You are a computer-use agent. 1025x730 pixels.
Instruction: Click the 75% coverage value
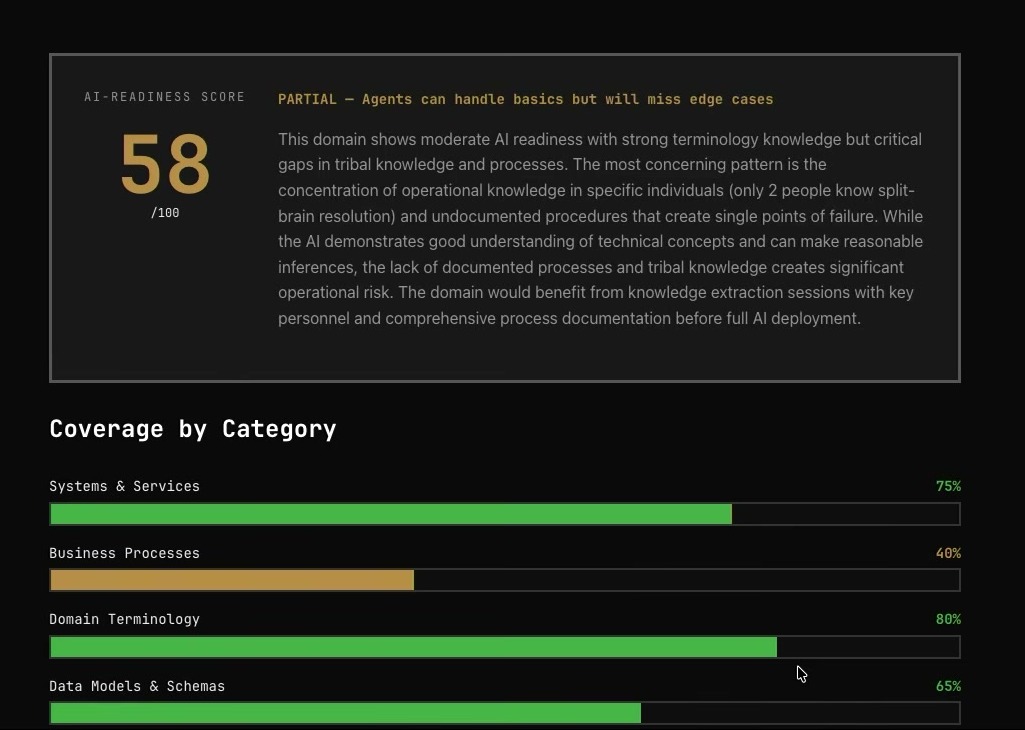pos(948,486)
